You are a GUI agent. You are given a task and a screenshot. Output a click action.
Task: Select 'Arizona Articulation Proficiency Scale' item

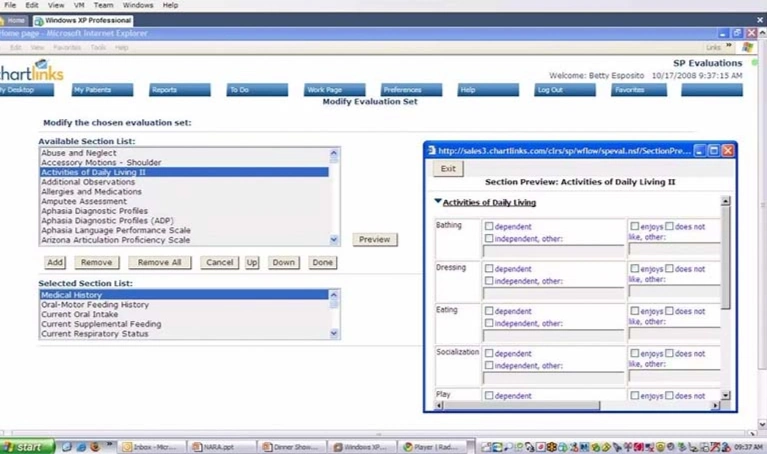point(184,240)
